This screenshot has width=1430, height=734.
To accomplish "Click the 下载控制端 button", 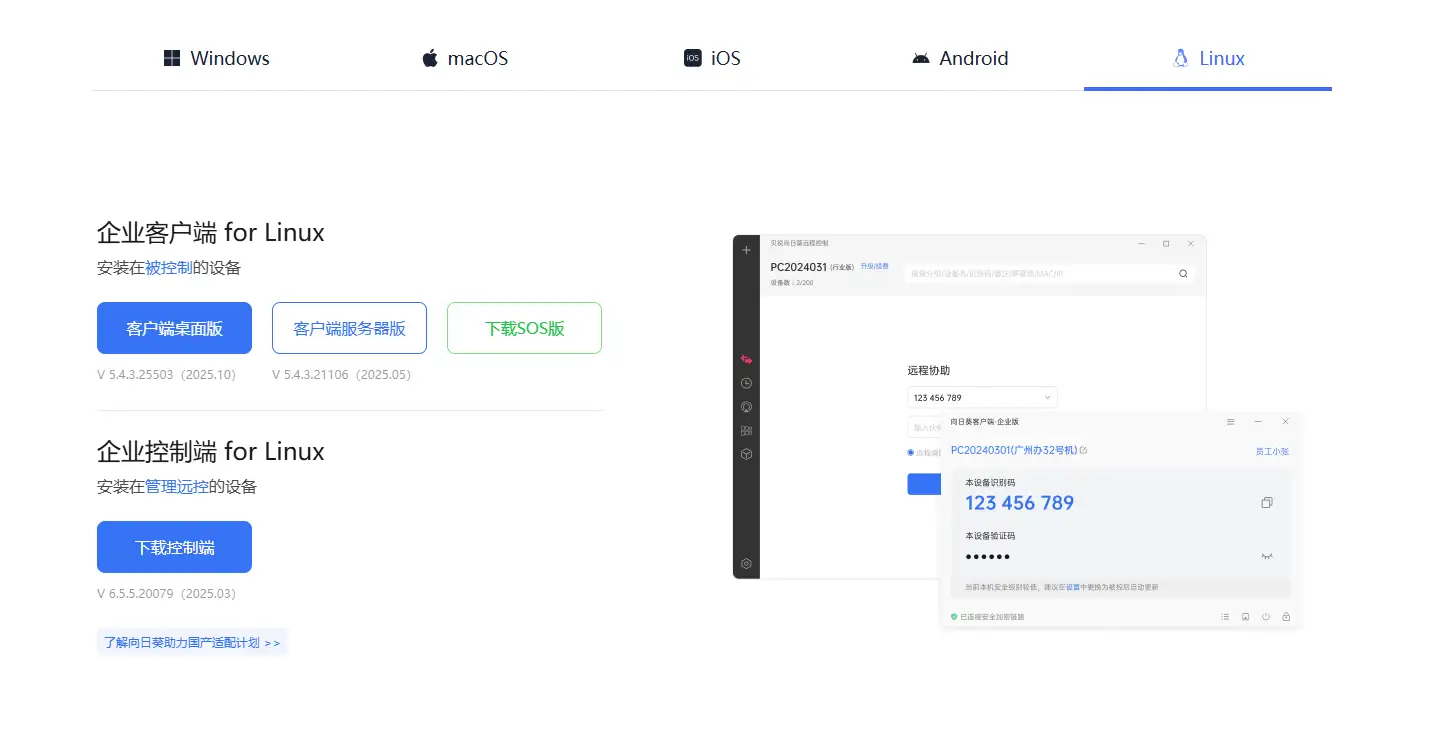I will tap(174, 547).
